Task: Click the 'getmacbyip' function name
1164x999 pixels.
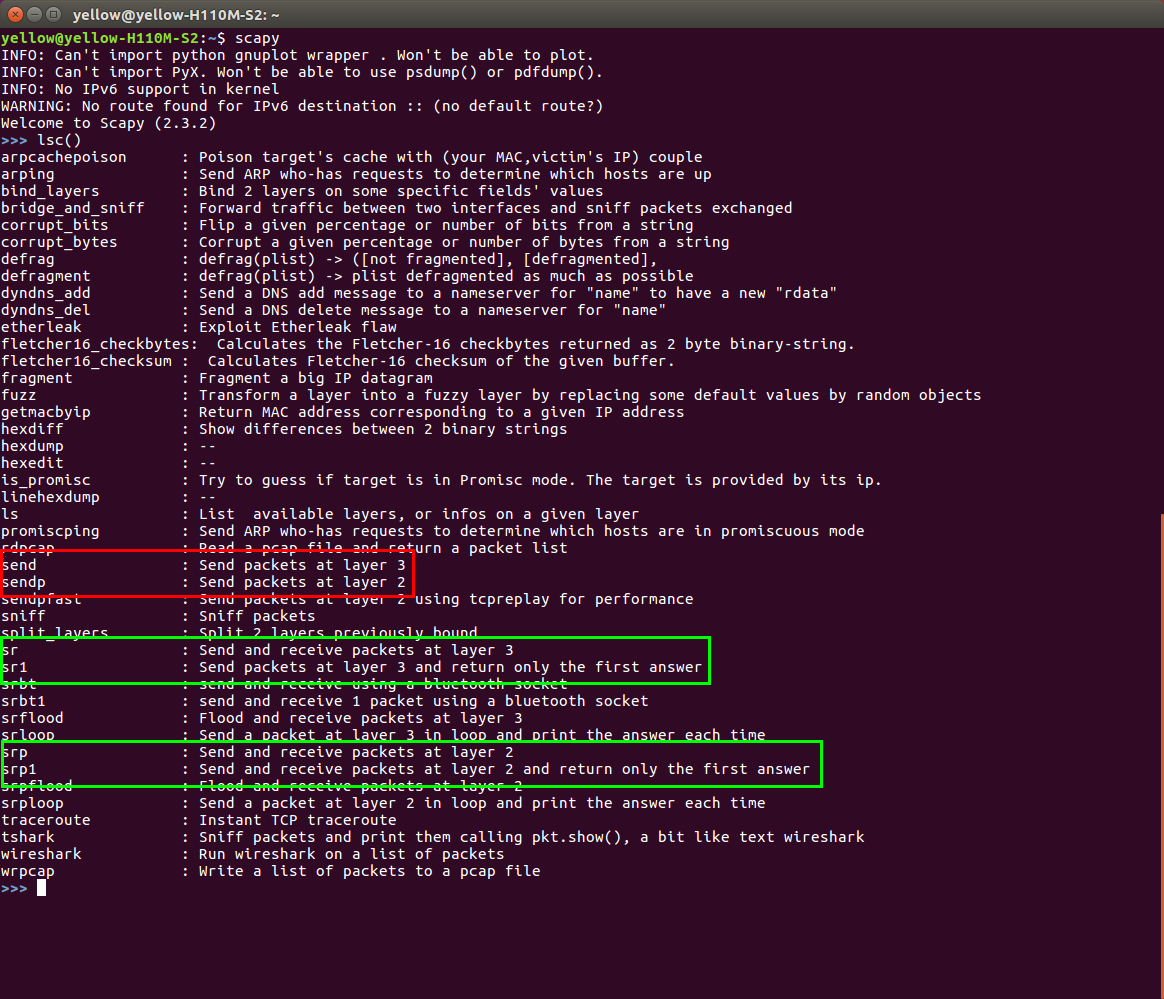Action: [45, 412]
